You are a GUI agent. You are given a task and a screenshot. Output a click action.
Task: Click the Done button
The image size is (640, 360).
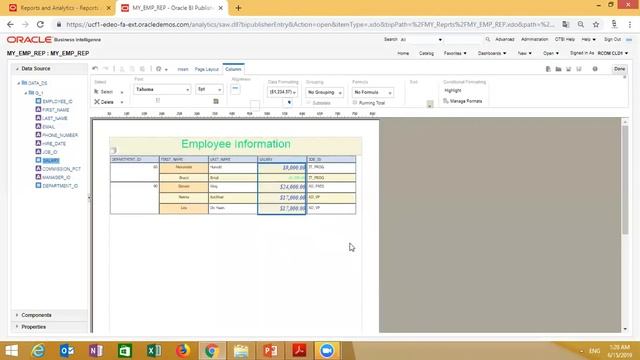620,69
